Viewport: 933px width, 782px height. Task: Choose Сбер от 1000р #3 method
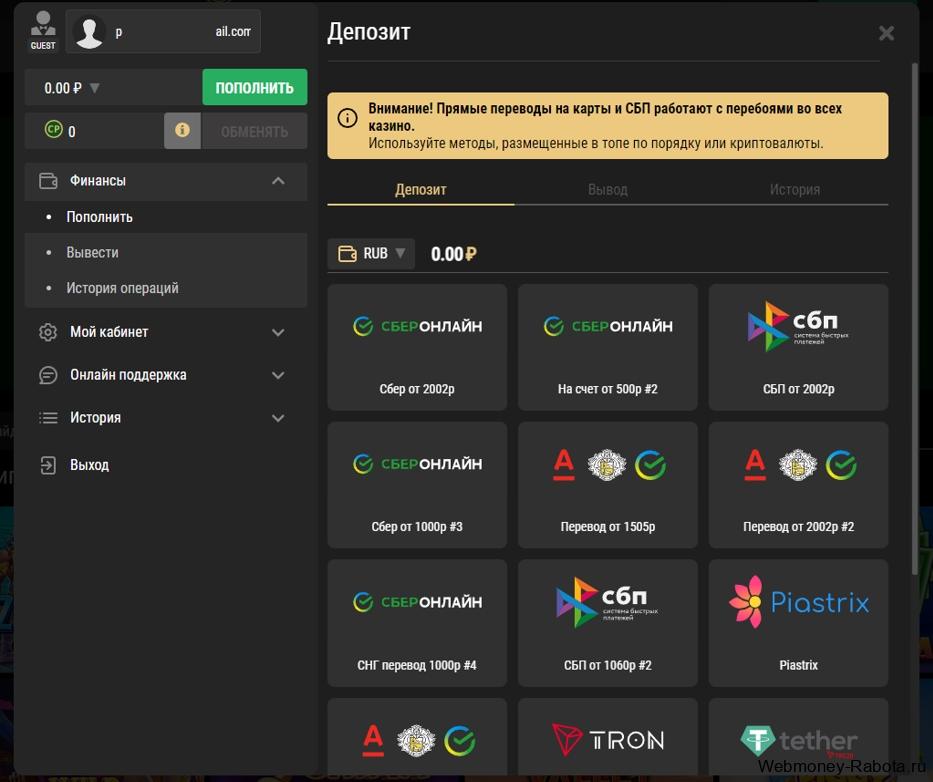417,485
